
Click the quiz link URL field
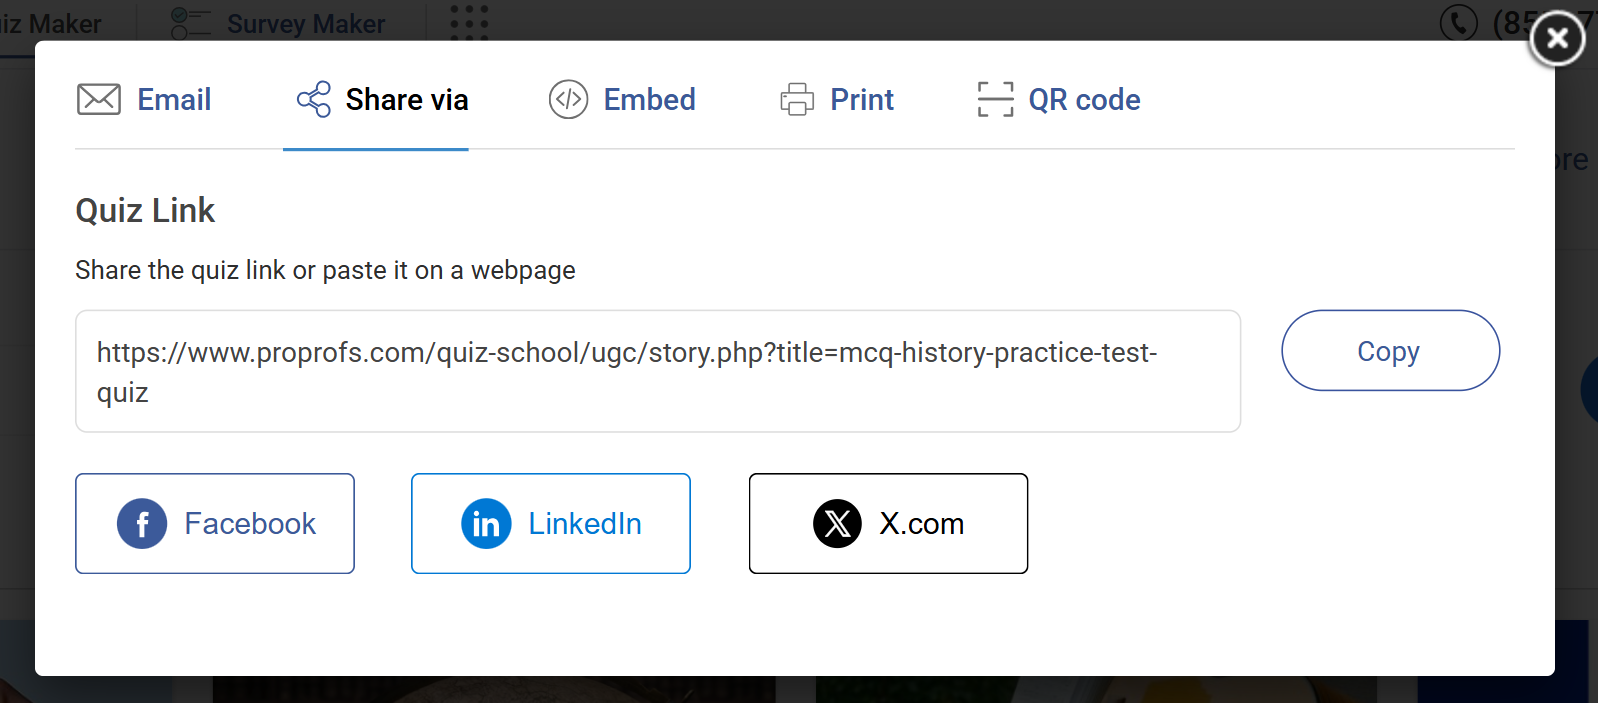657,372
